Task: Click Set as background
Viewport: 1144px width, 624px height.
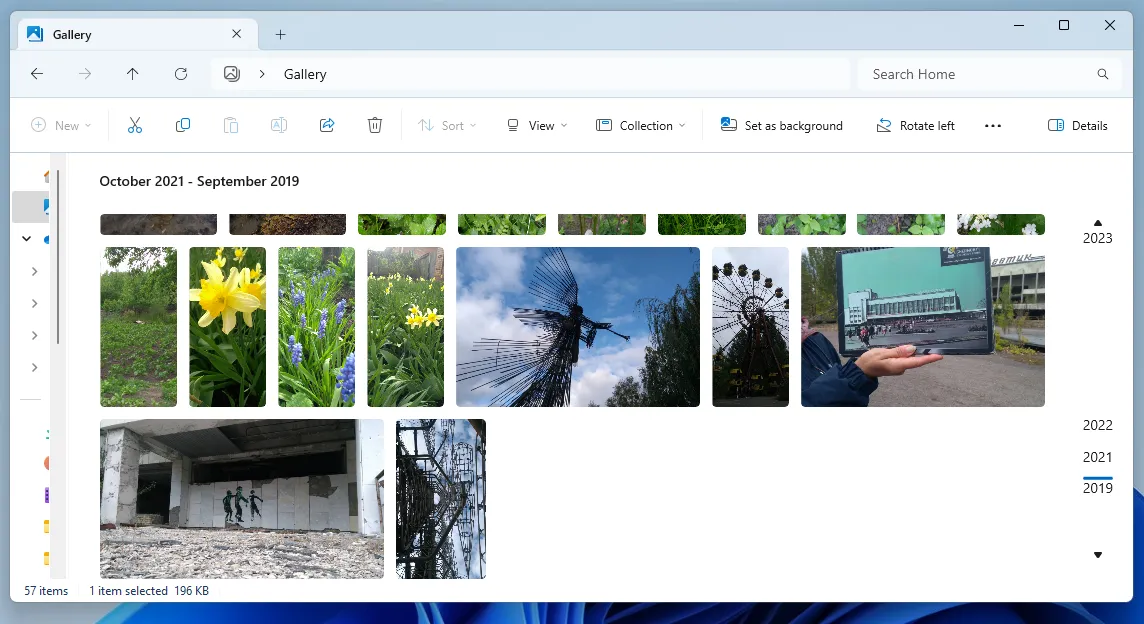Action: coord(782,125)
